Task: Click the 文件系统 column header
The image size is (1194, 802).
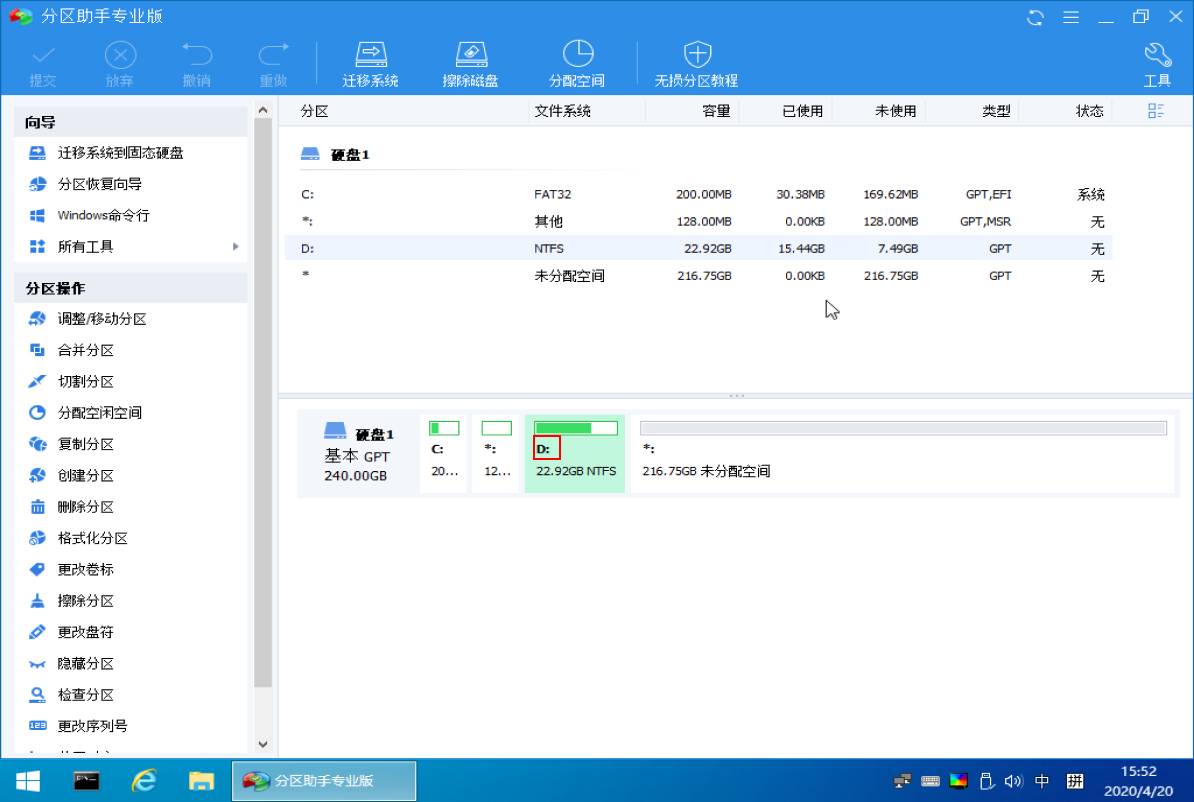Action: point(562,111)
